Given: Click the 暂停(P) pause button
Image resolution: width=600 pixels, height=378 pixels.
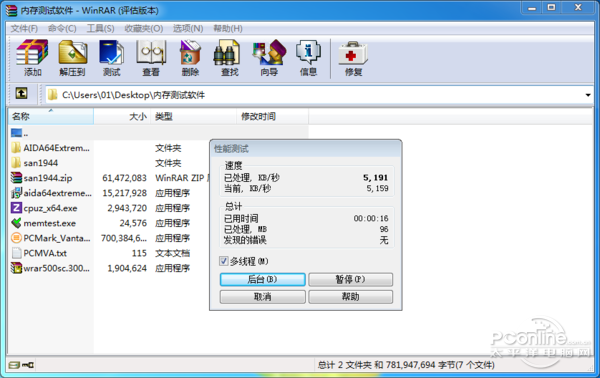Looking at the screenshot, I should point(351,279).
